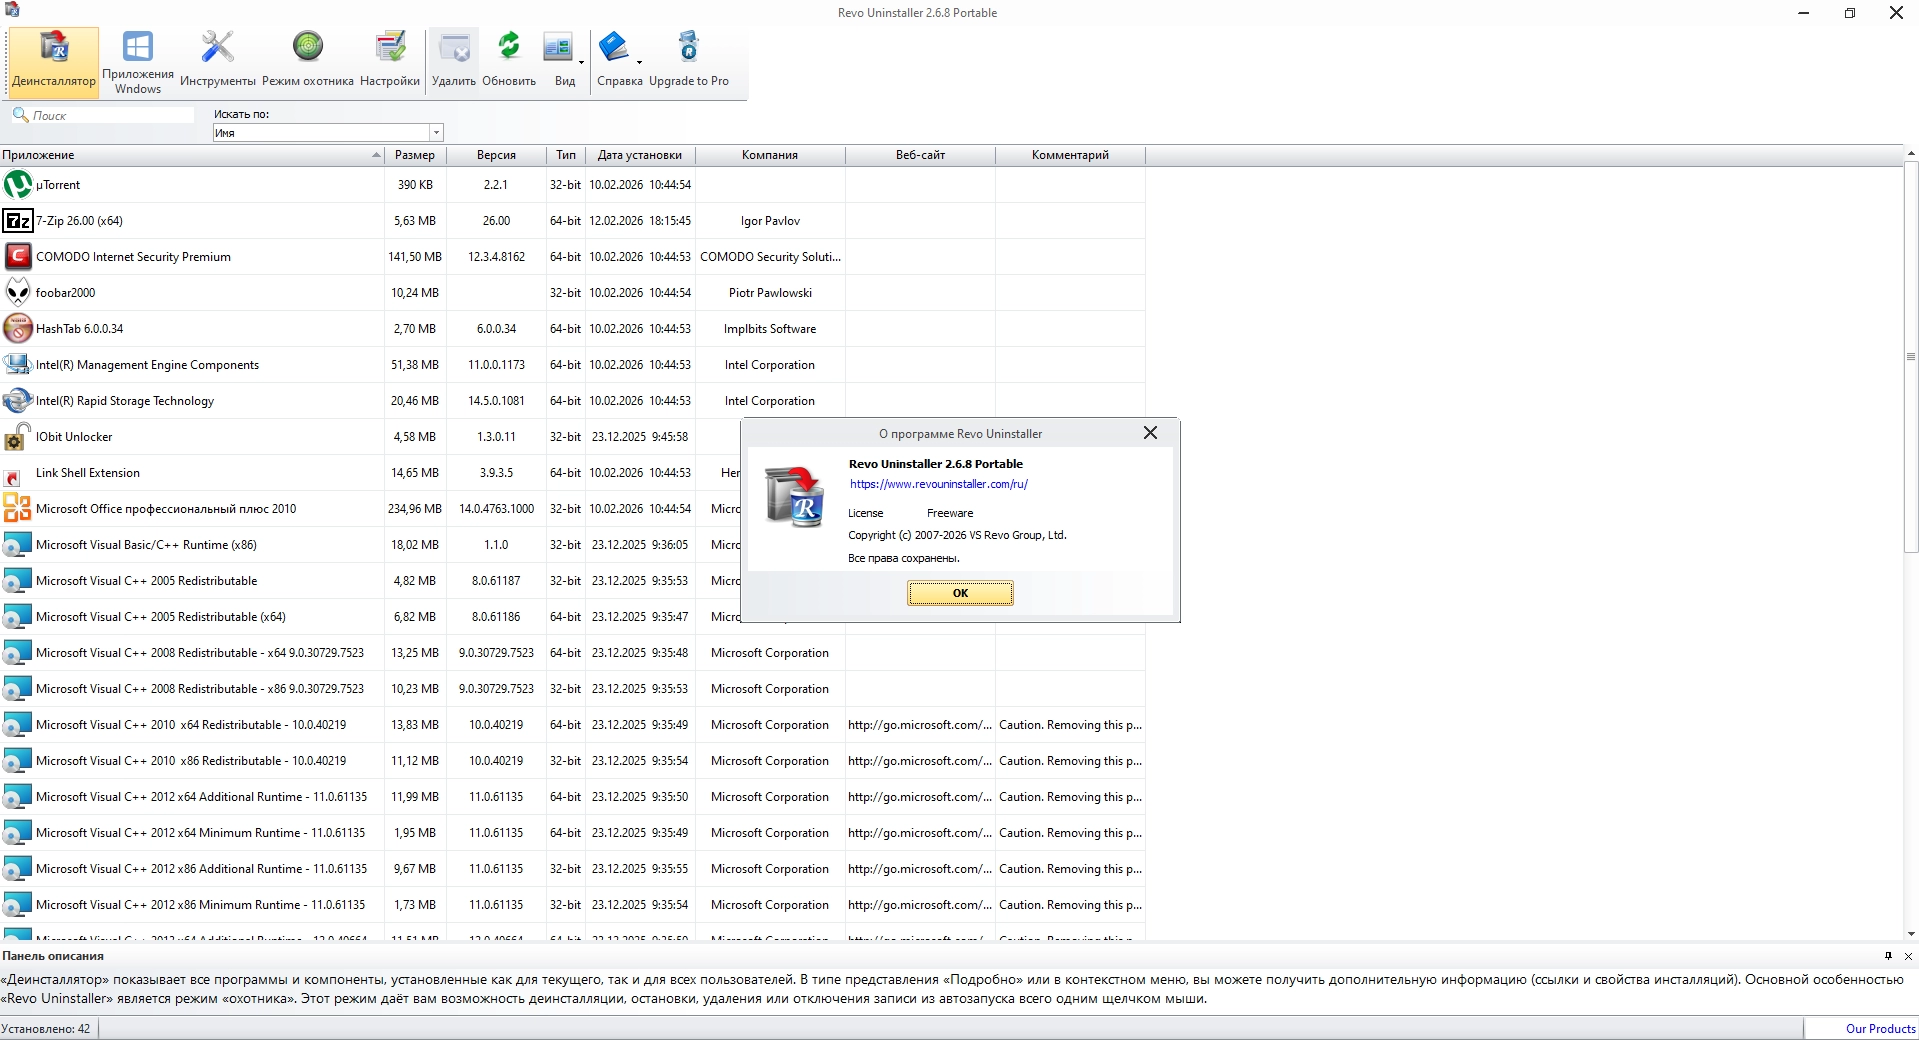
Task: Select Visual Basic/C++ Runtime (x86) icon
Action: coord(18,545)
